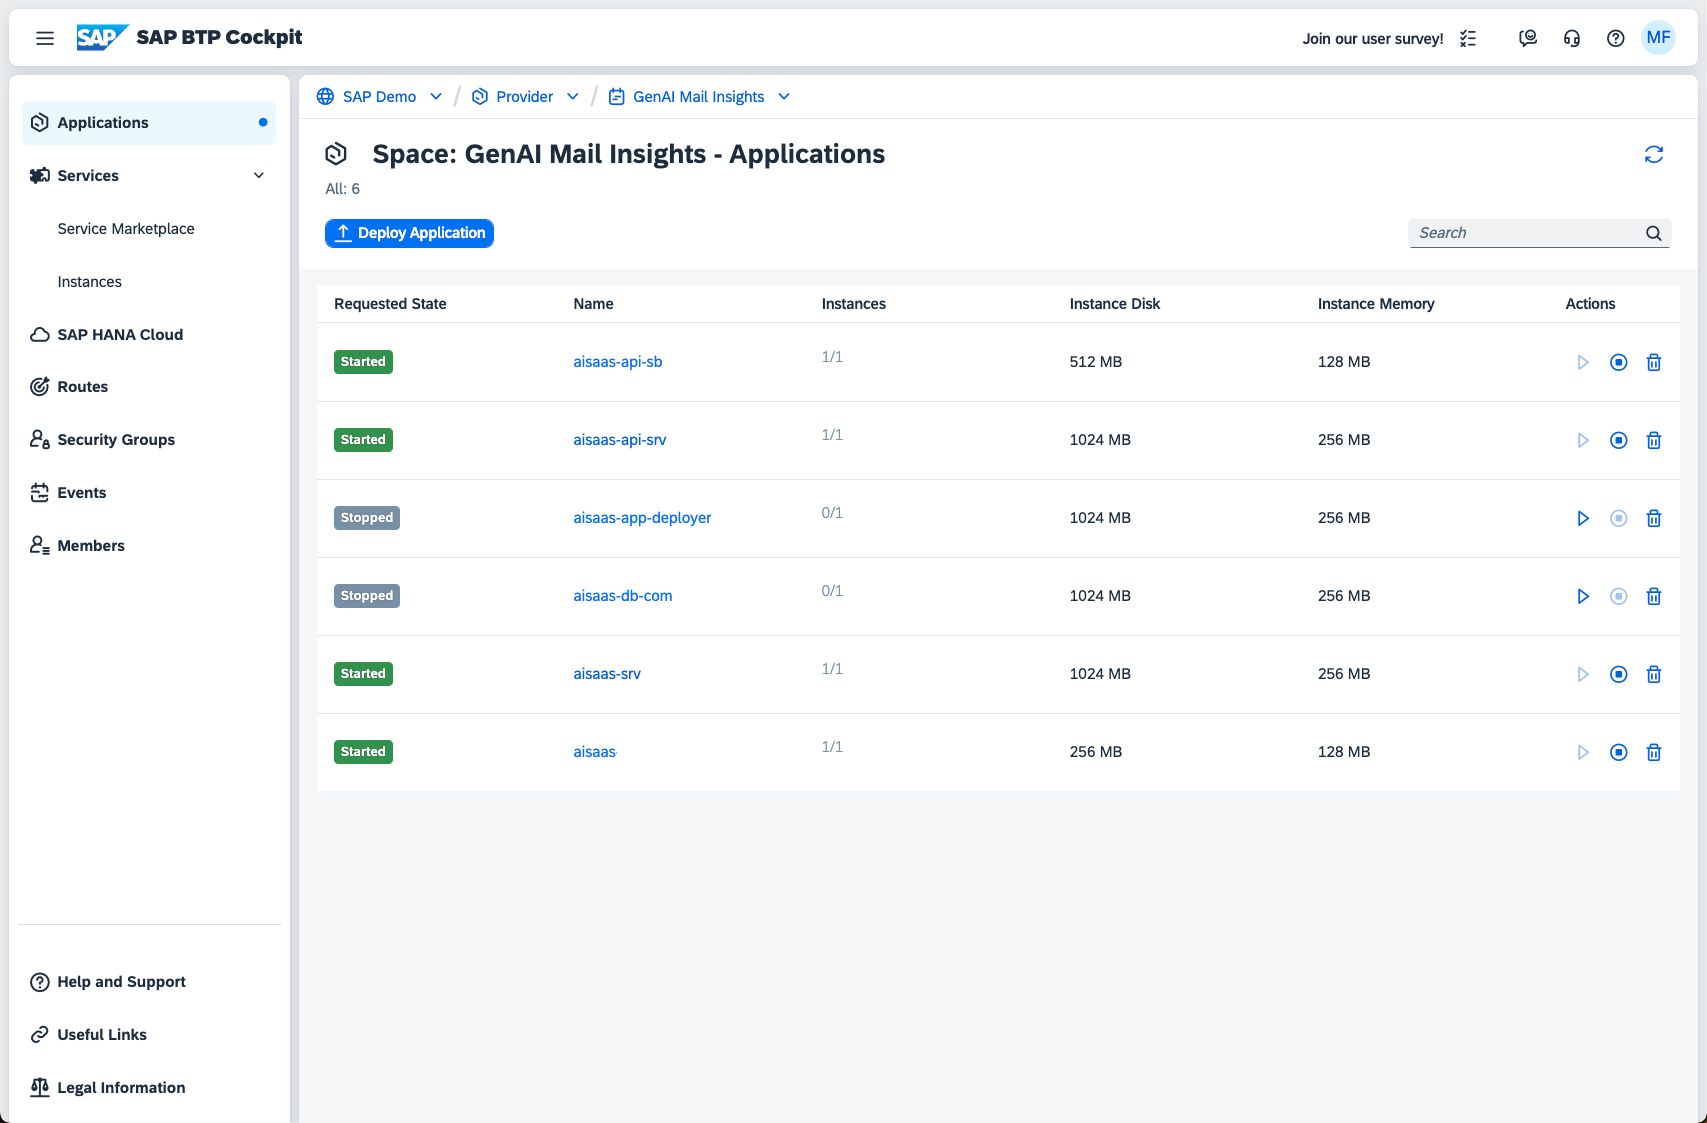Image resolution: width=1707 pixels, height=1123 pixels.
Task: Stop the aisaas-srv application
Action: (1619, 674)
